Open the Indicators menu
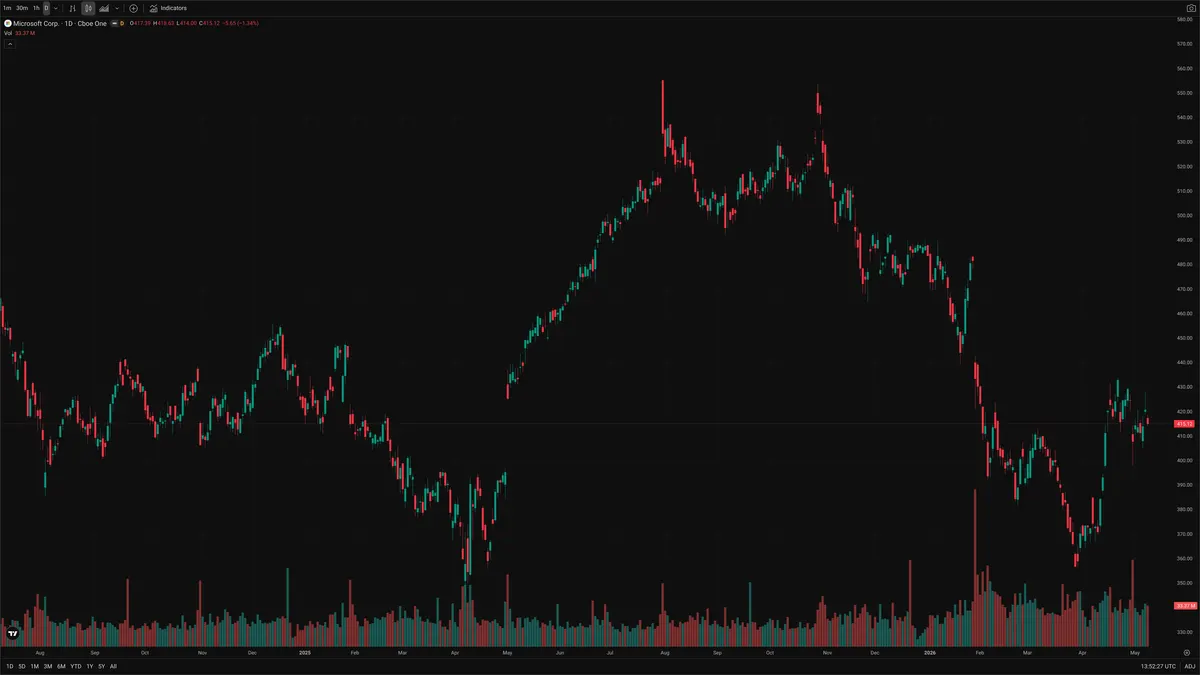1200x675 pixels. pyautogui.click(x=168, y=8)
